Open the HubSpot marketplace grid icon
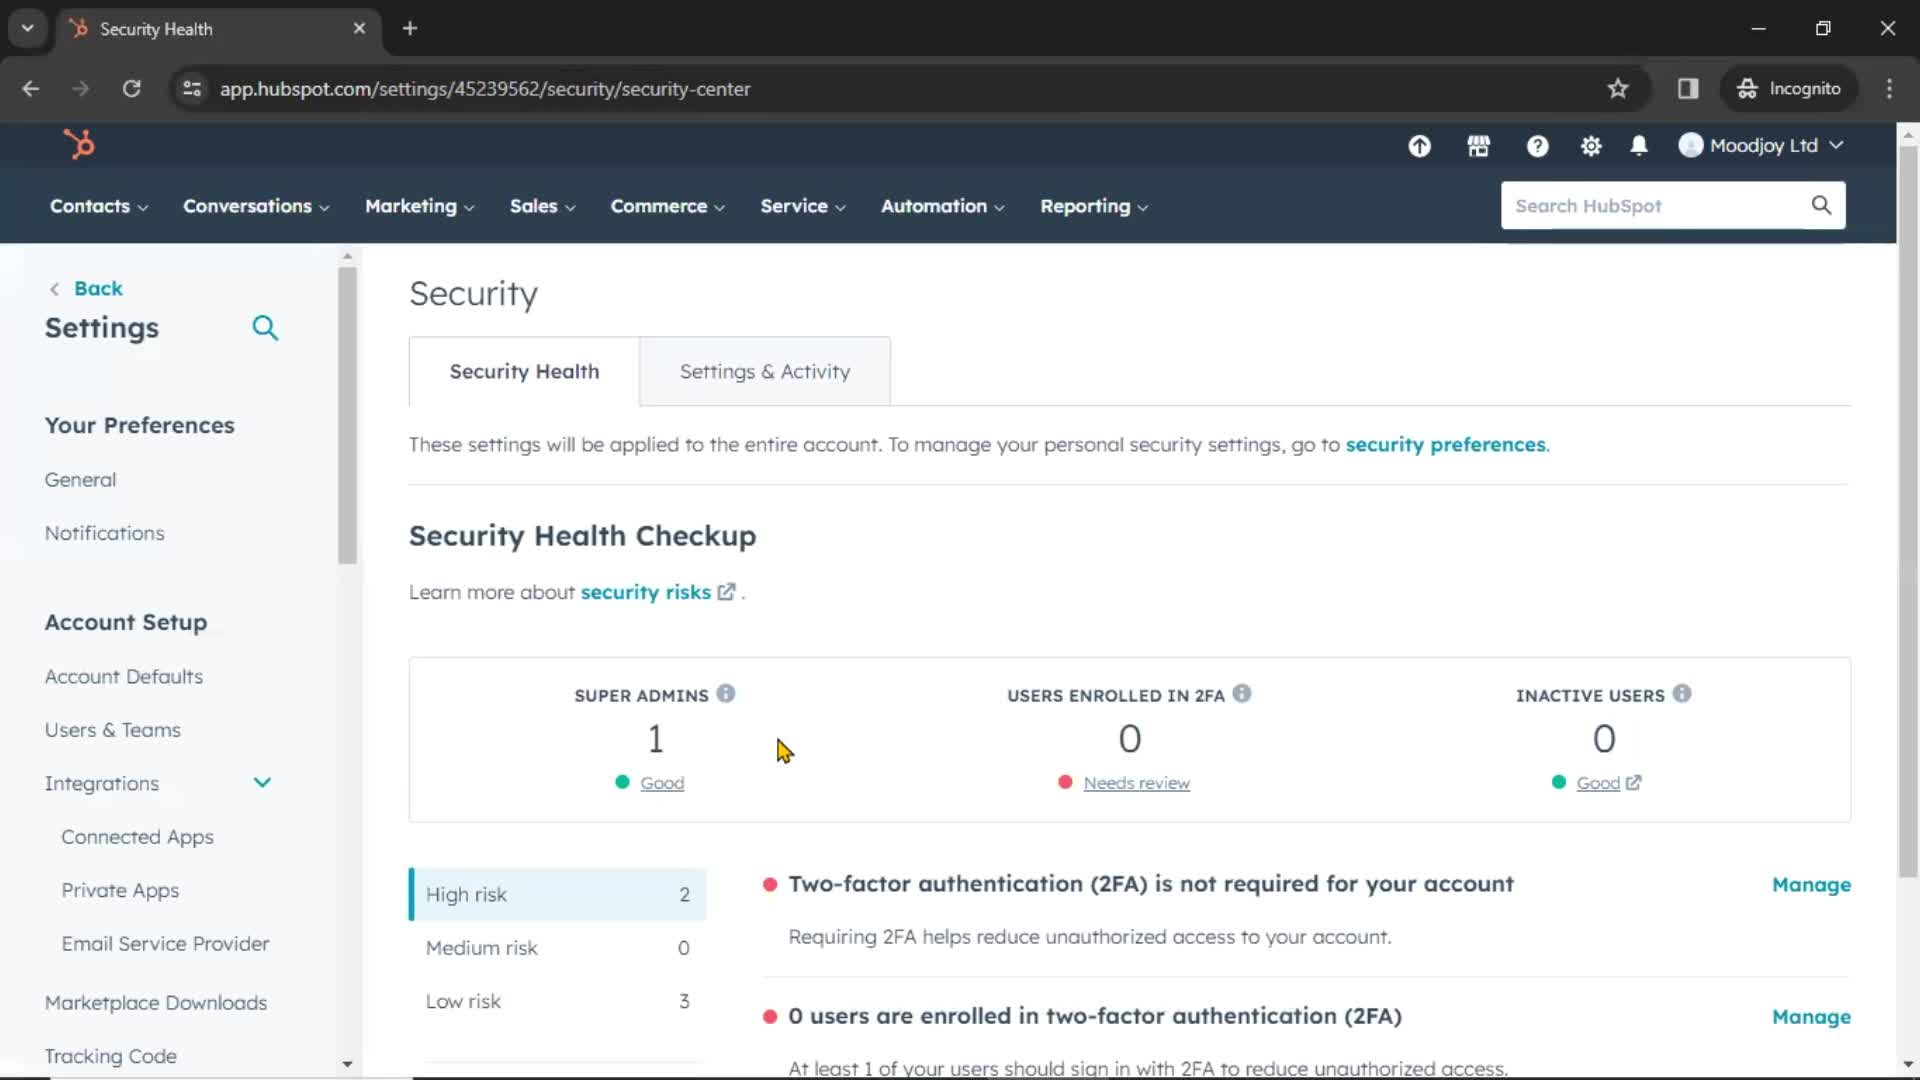 point(1479,145)
